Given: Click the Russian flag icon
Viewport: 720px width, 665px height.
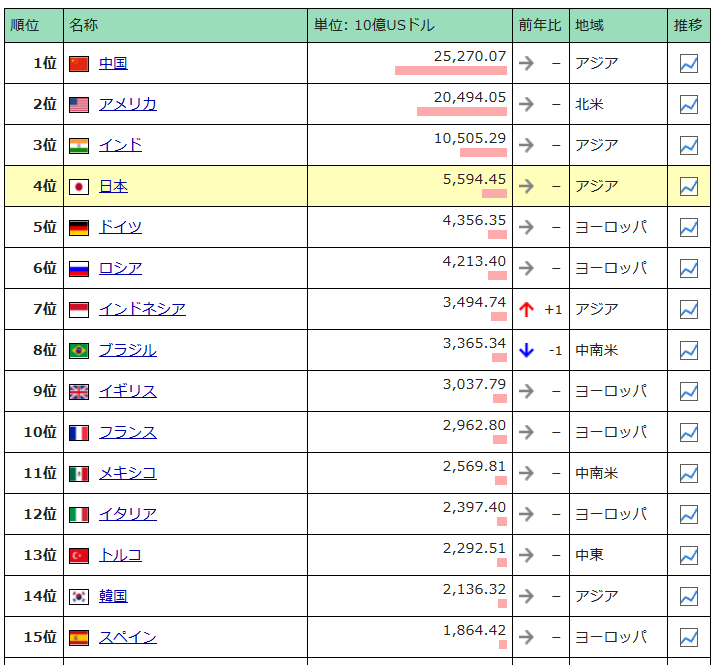Looking at the screenshot, I should 79,269.
